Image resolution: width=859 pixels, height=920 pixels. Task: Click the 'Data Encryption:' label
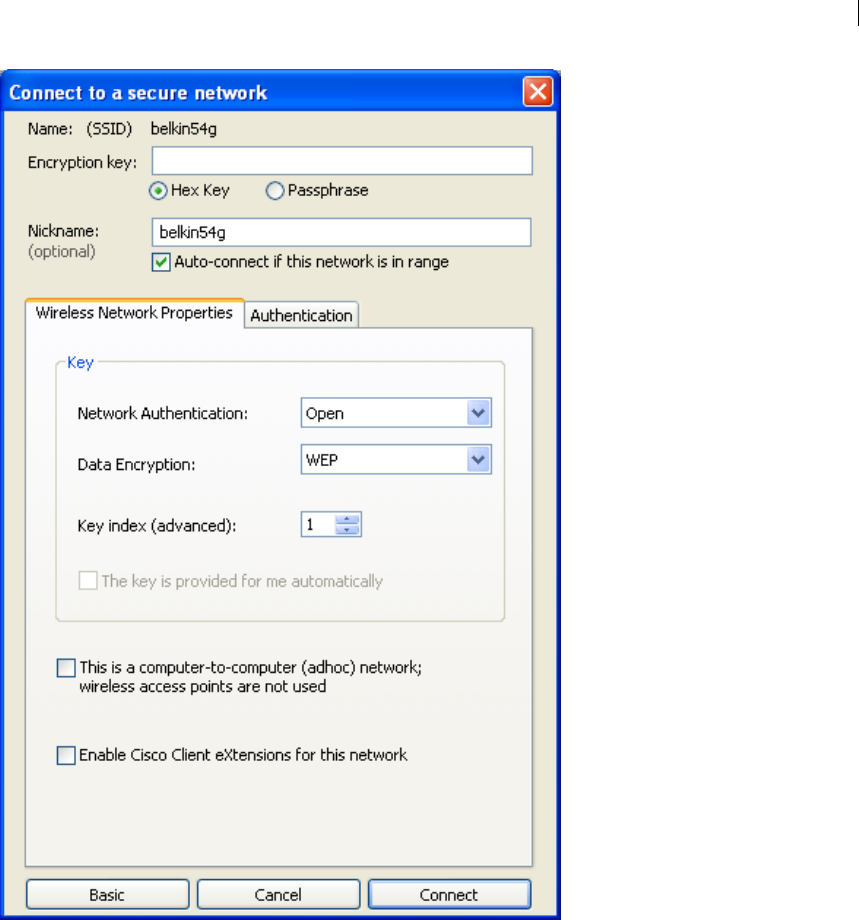pos(136,465)
